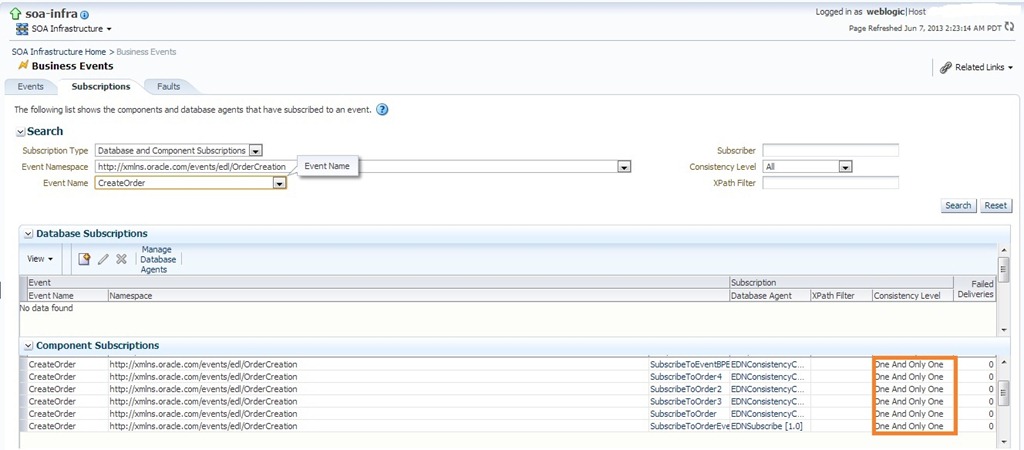This screenshot has width=1024, height=450.
Task: Open the Consistency Level dropdown
Action: [845, 167]
